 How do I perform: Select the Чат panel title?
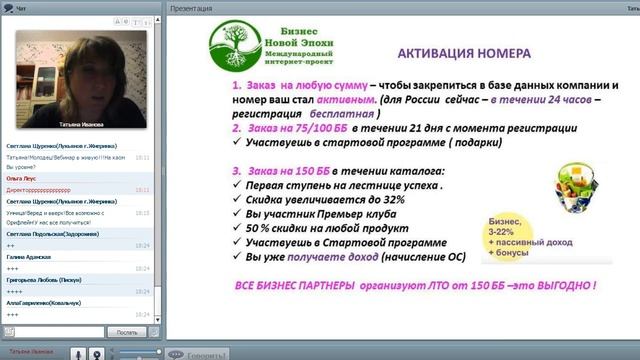(x=21, y=8)
